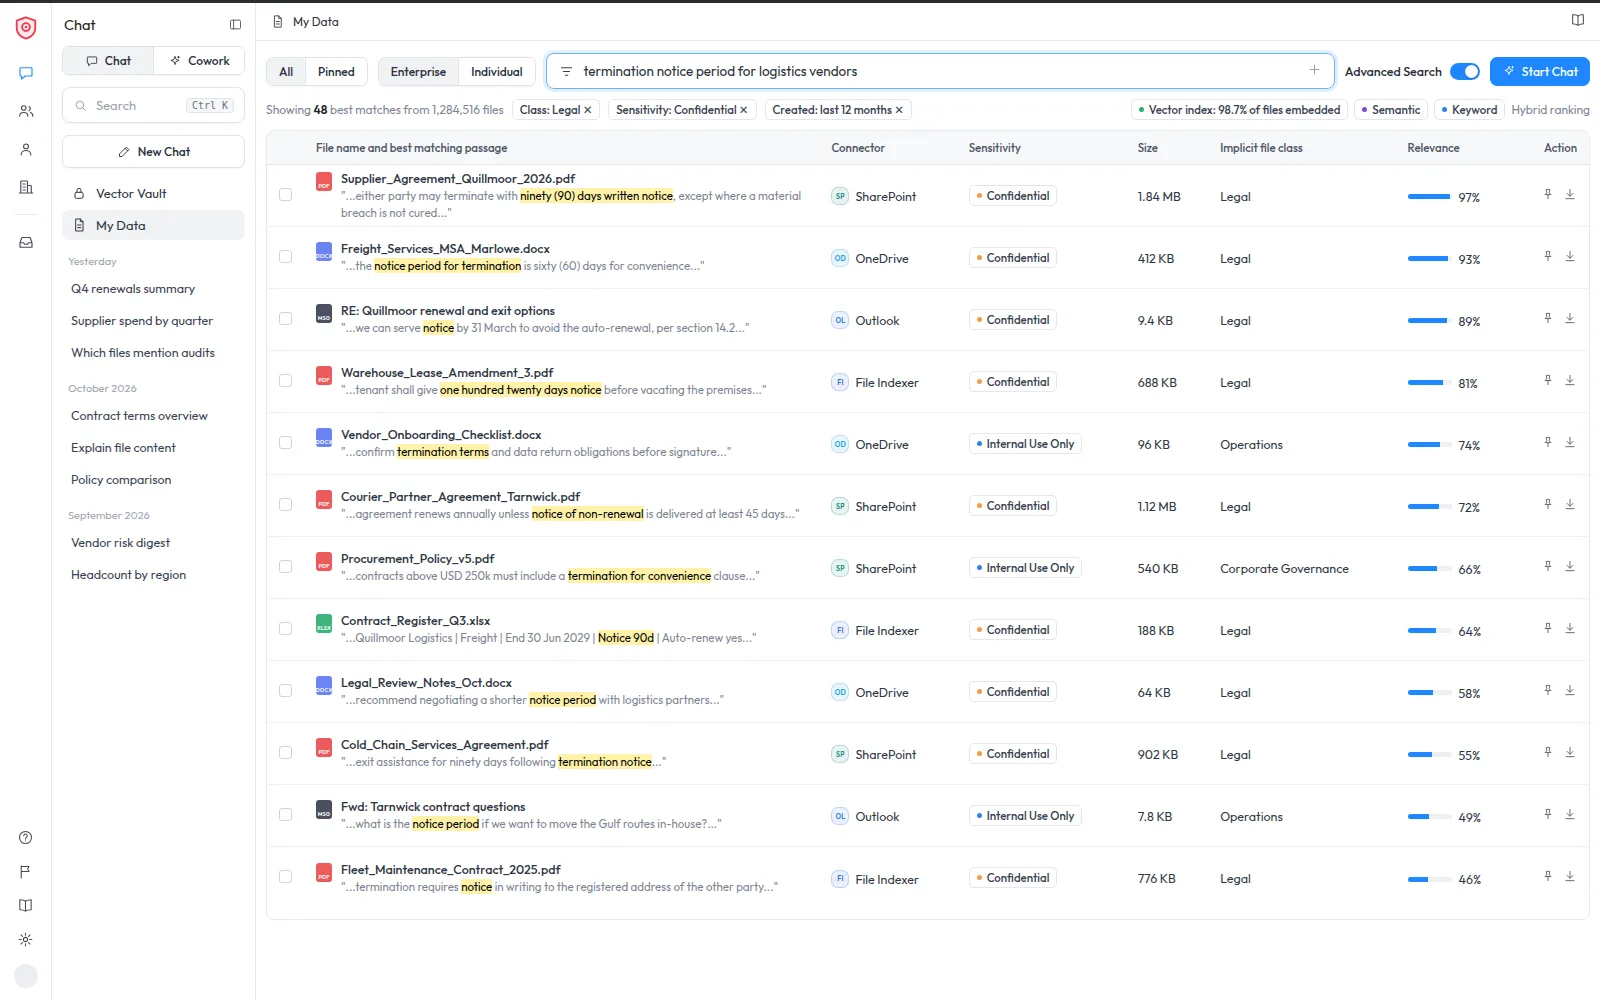The height and width of the screenshot is (1000, 1600).
Task: Open the team members icon in left rail
Action: (26, 111)
